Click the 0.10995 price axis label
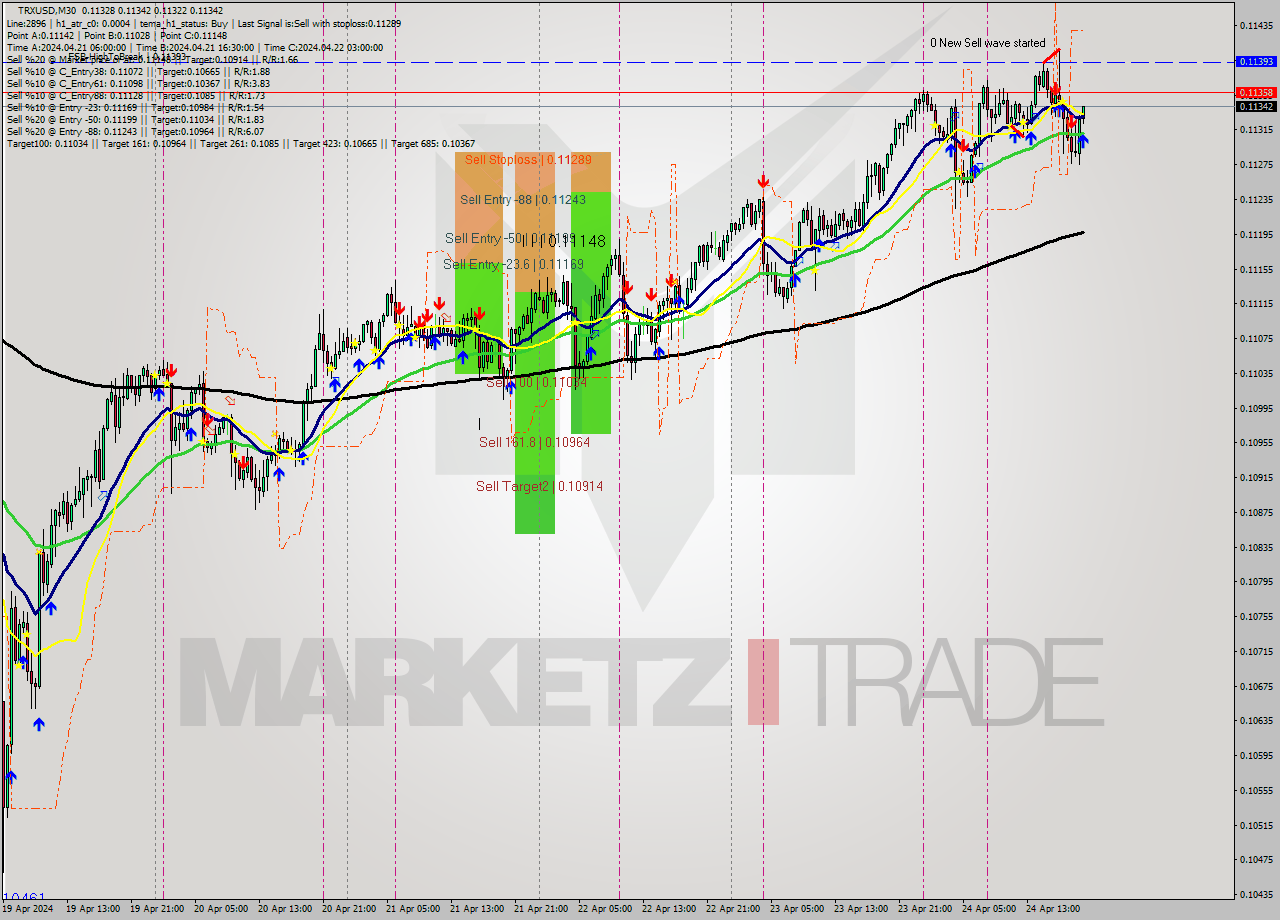 [1256, 408]
